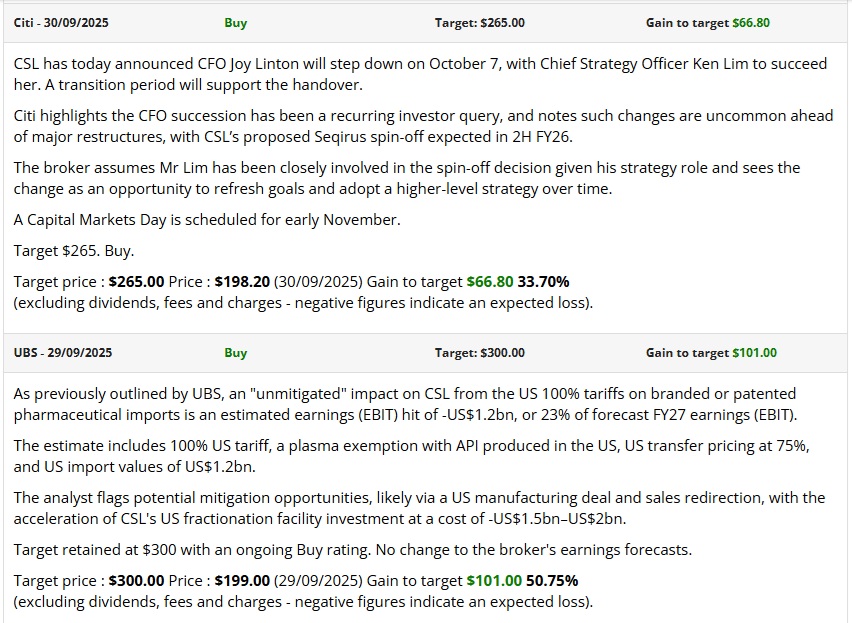Viewport: 852px width, 623px height.
Task: Click Gain to target $66.80 in header
Action: [707, 22]
